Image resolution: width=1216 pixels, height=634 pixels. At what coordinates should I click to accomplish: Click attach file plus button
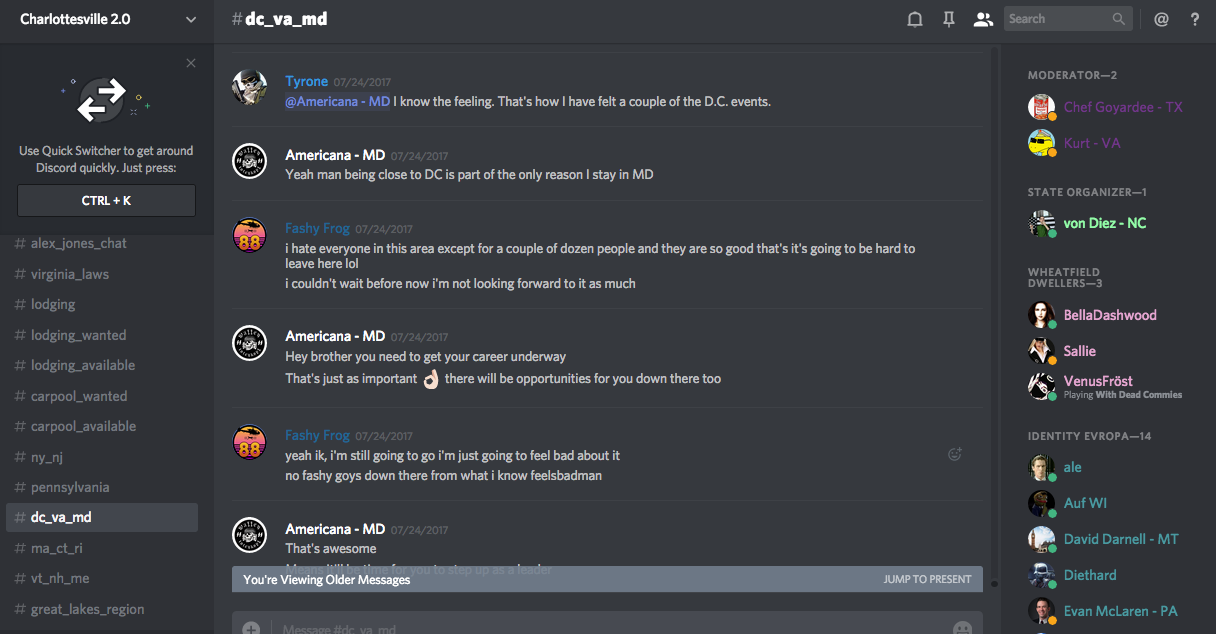click(251, 629)
